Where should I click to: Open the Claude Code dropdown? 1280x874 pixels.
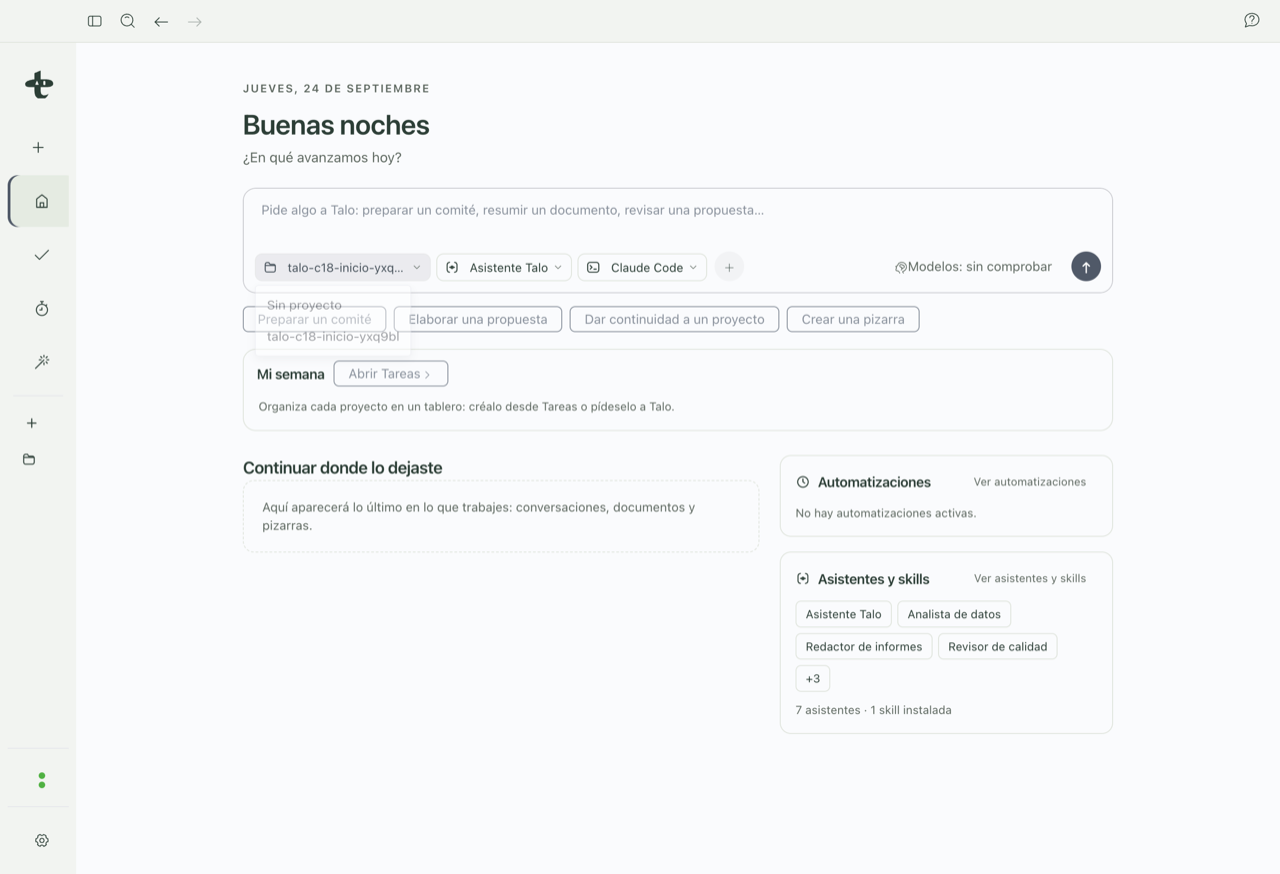pyautogui.click(x=642, y=267)
